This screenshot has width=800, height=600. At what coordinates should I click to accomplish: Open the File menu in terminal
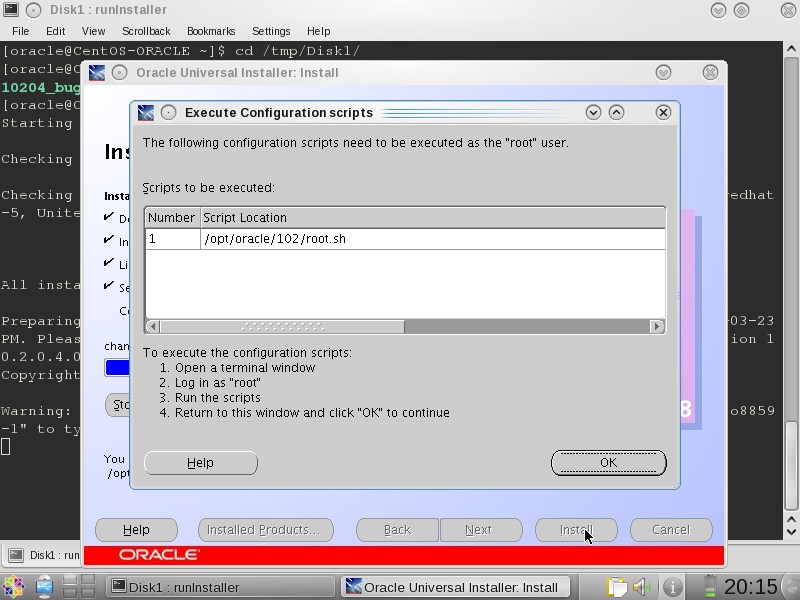(x=20, y=31)
